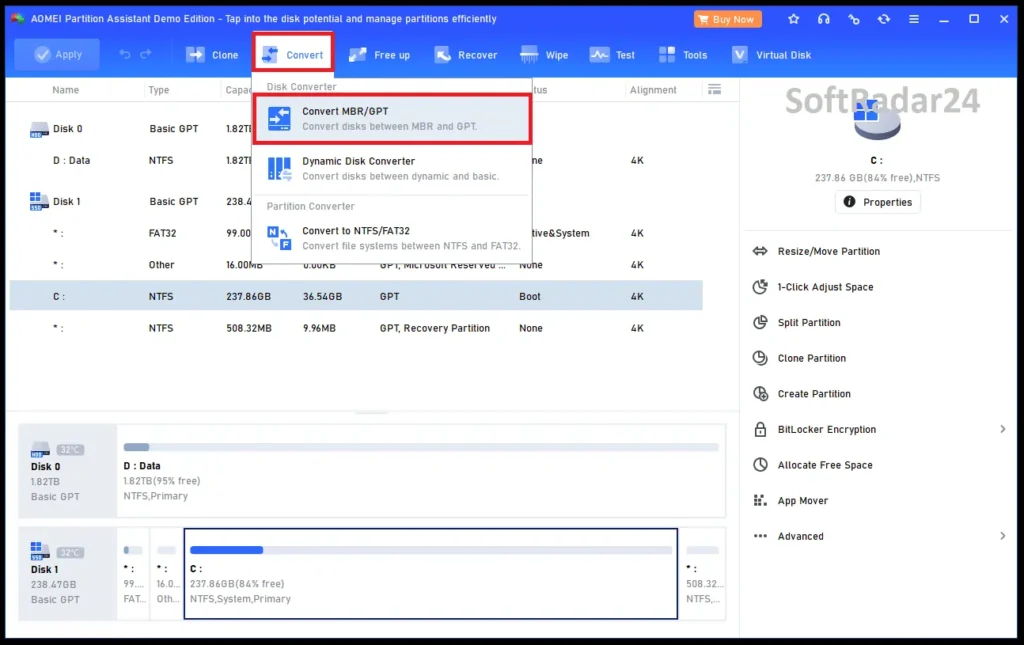This screenshot has width=1024, height=645.
Task: Select Disk 0 in the disk map
Action: (68, 471)
